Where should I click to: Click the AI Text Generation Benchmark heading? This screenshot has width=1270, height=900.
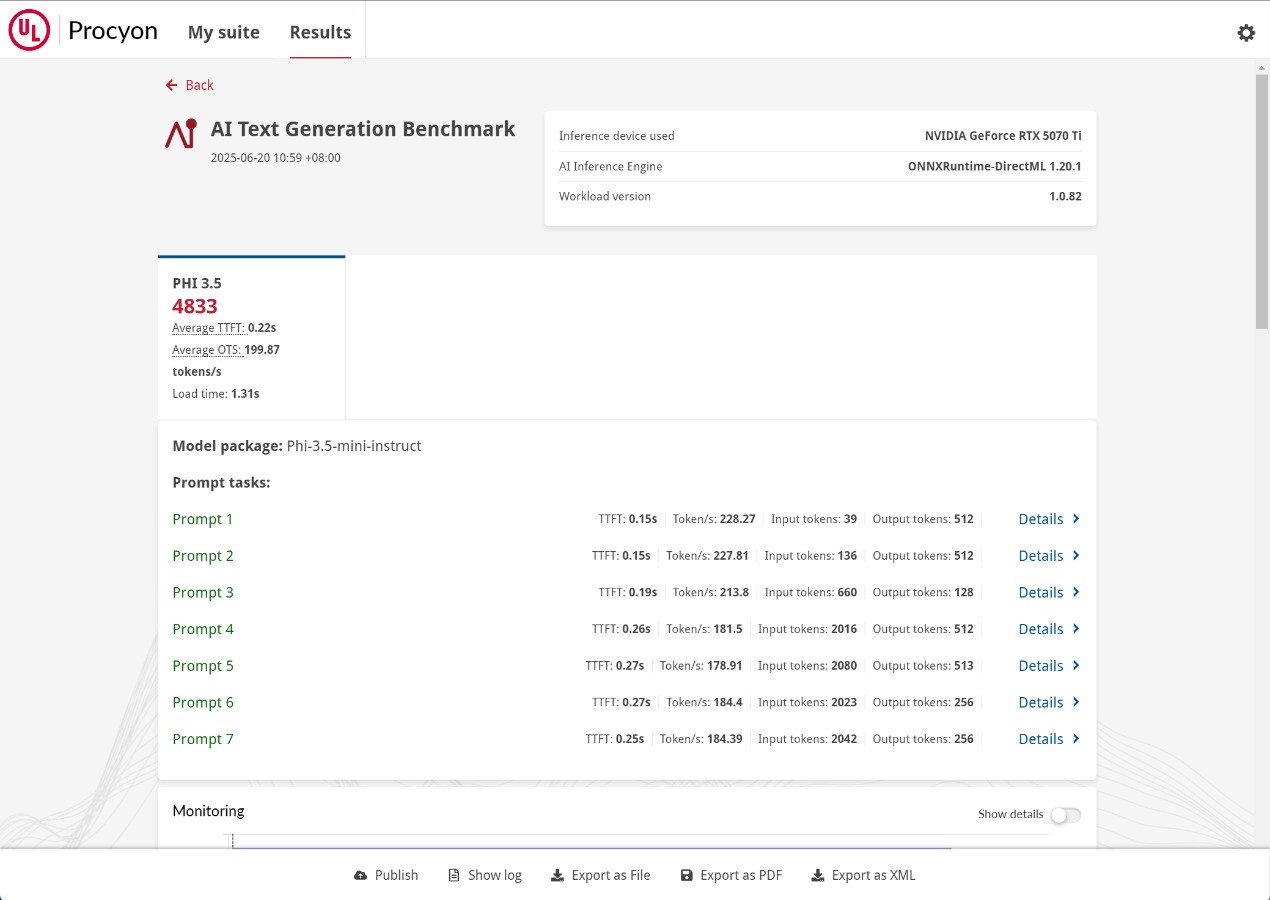(363, 129)
